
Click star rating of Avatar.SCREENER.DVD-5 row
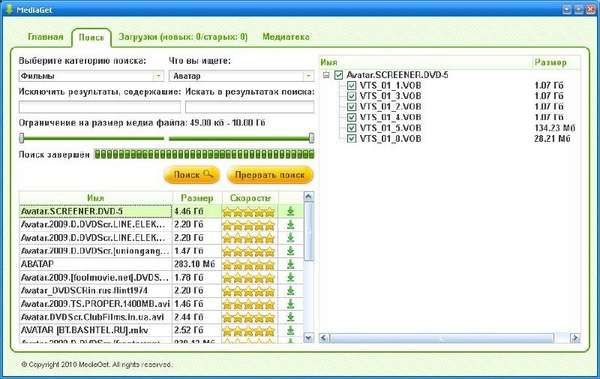[249, 212]
